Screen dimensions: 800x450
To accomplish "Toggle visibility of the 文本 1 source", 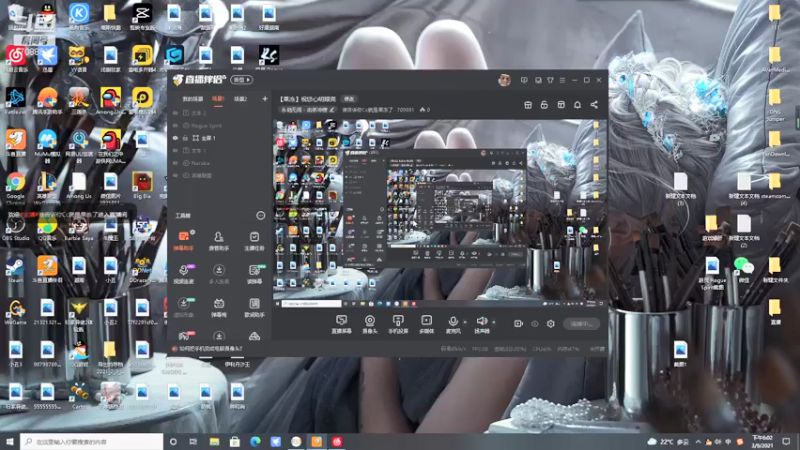I will tap(176, 151).
